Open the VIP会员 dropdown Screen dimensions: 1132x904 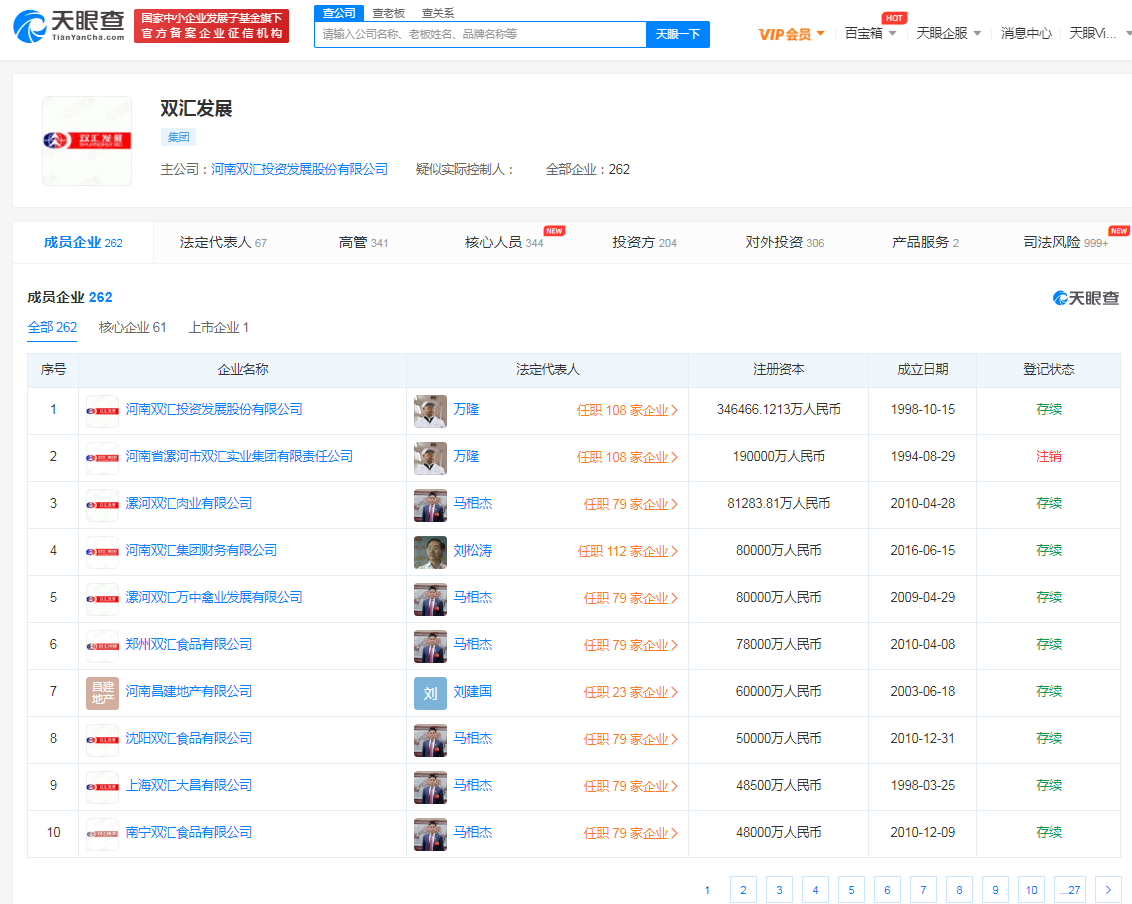pyautogui.click(x=791, y=34)
